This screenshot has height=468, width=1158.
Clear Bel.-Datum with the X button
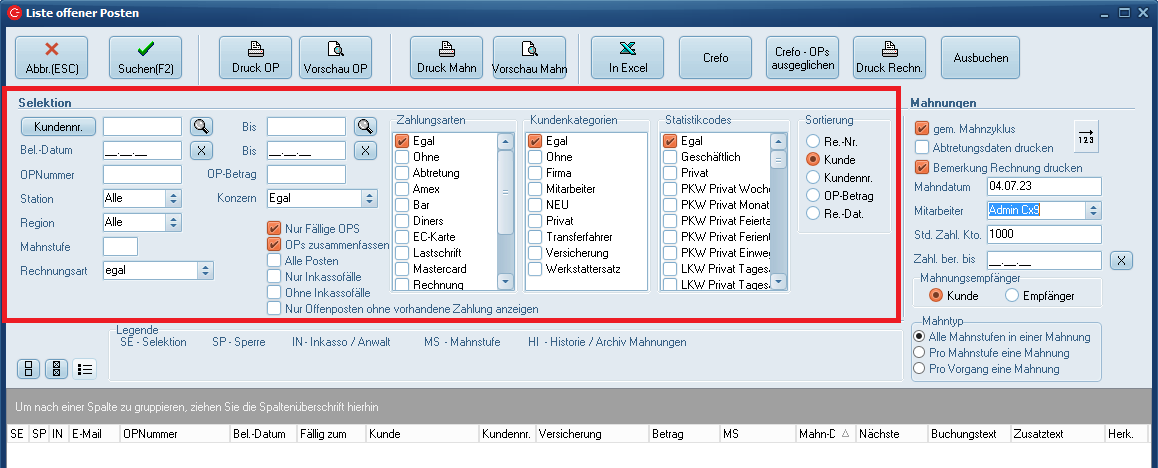click(202, 150)
